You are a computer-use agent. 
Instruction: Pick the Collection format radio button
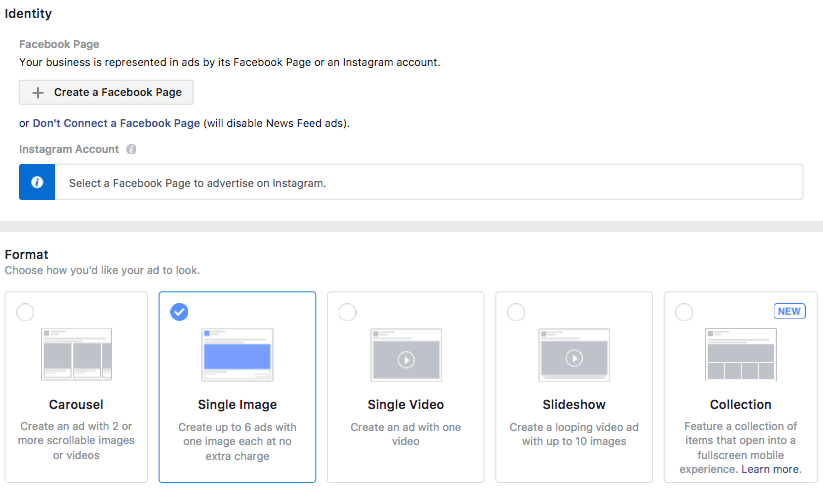(x=683, y=312)
